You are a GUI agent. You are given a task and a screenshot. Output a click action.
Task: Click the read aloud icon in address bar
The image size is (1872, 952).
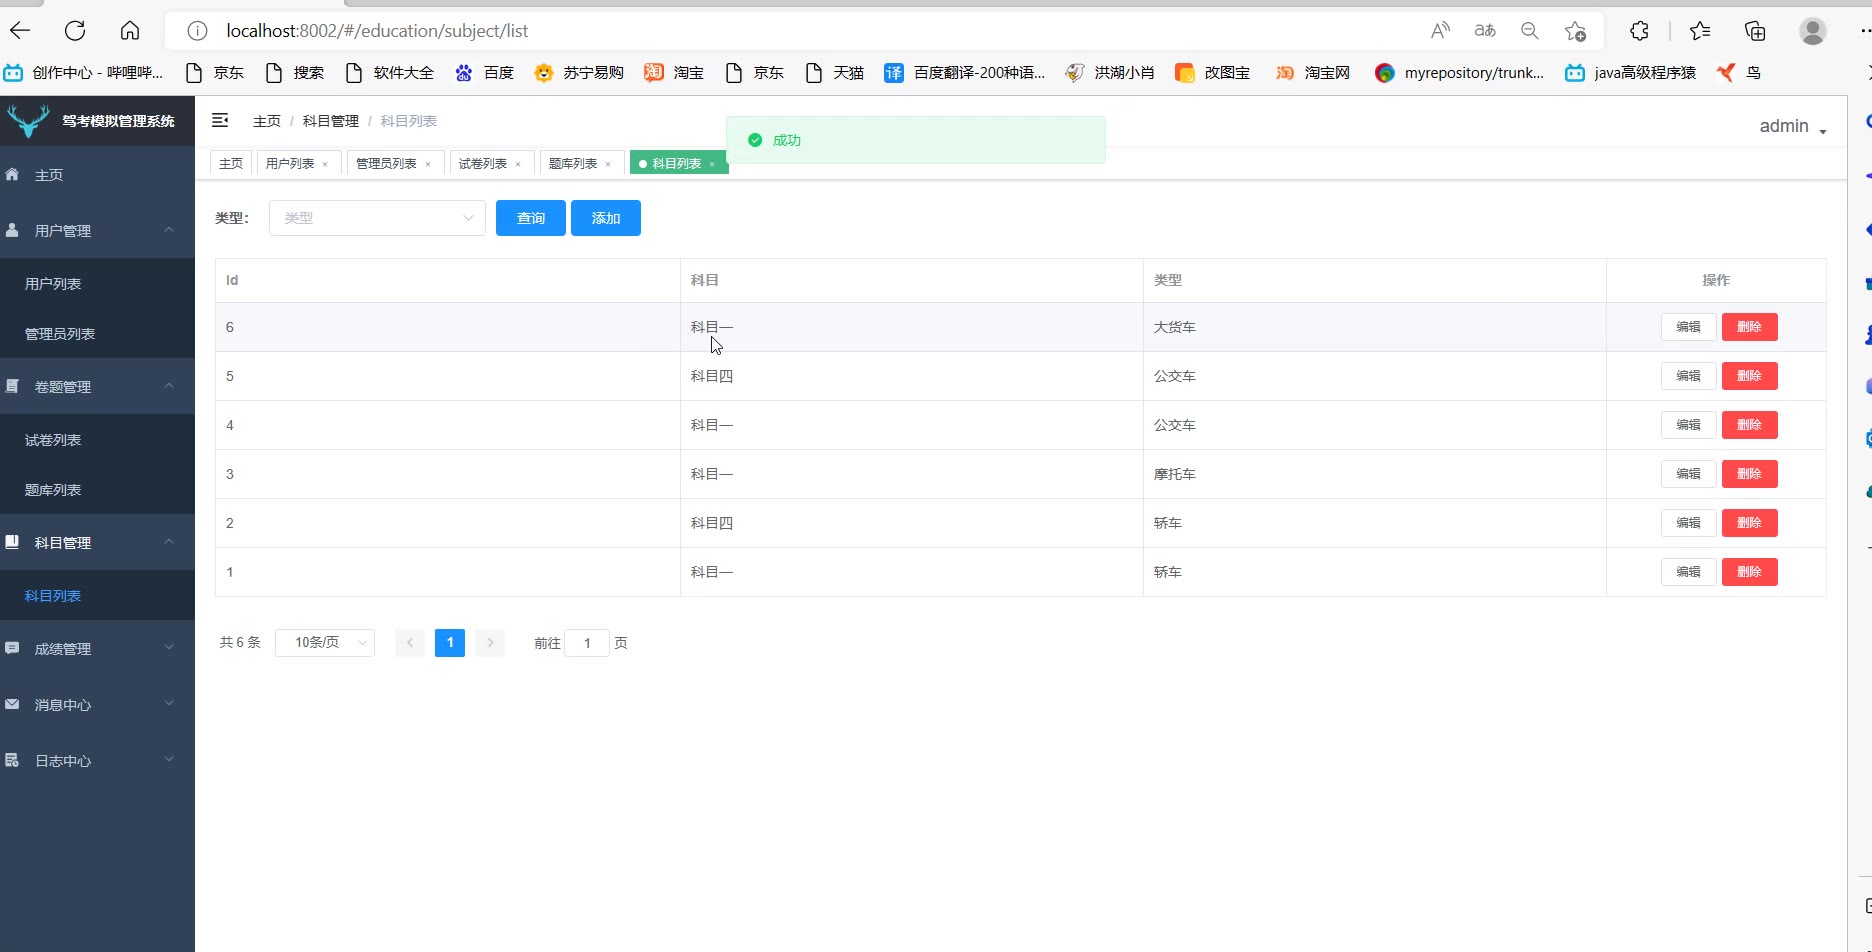(1440, 31)
